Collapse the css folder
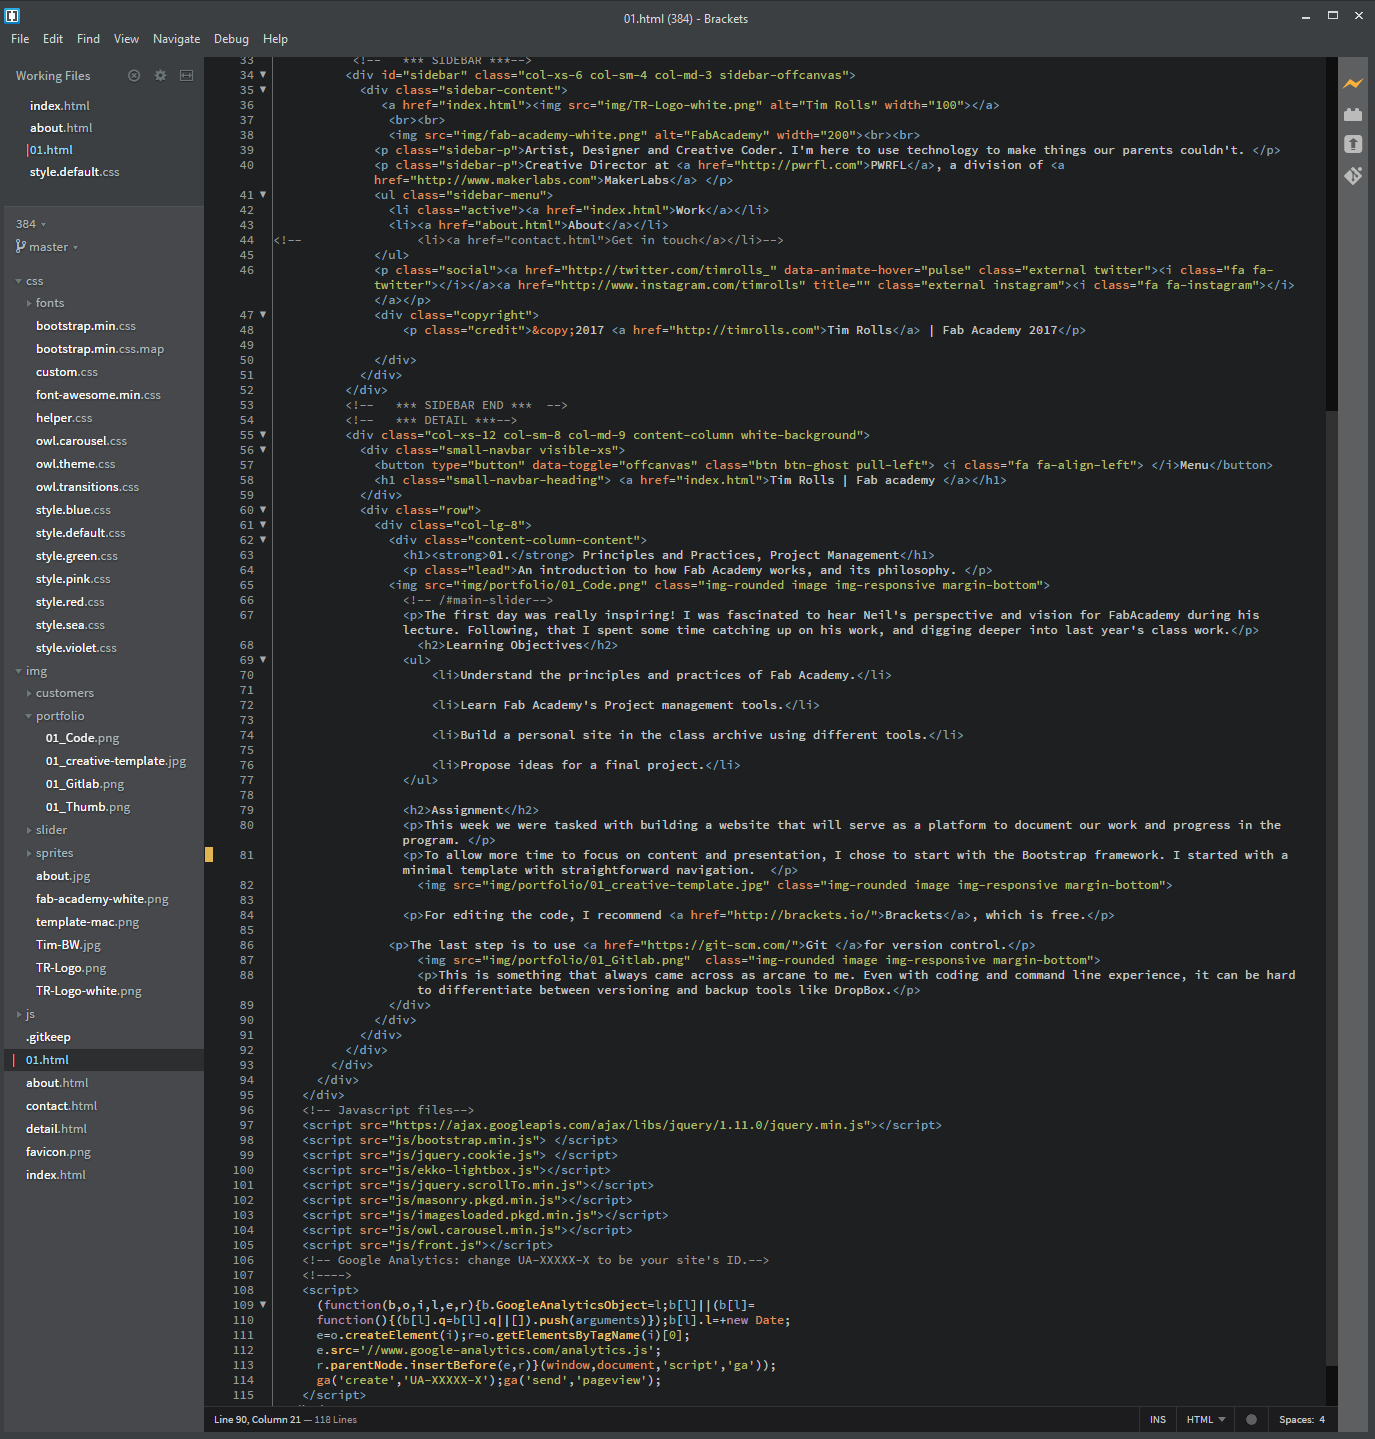 18,281
